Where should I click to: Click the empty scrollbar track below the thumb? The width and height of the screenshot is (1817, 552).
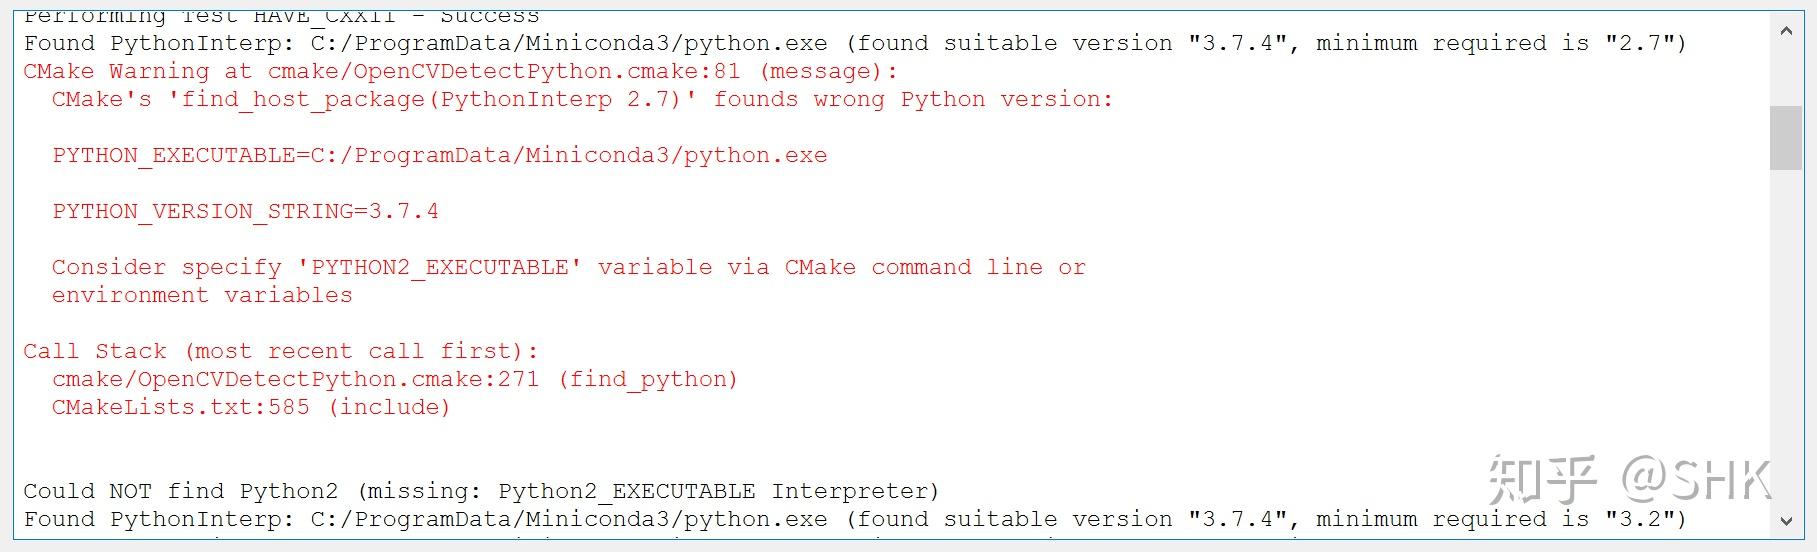[1786, 340]
